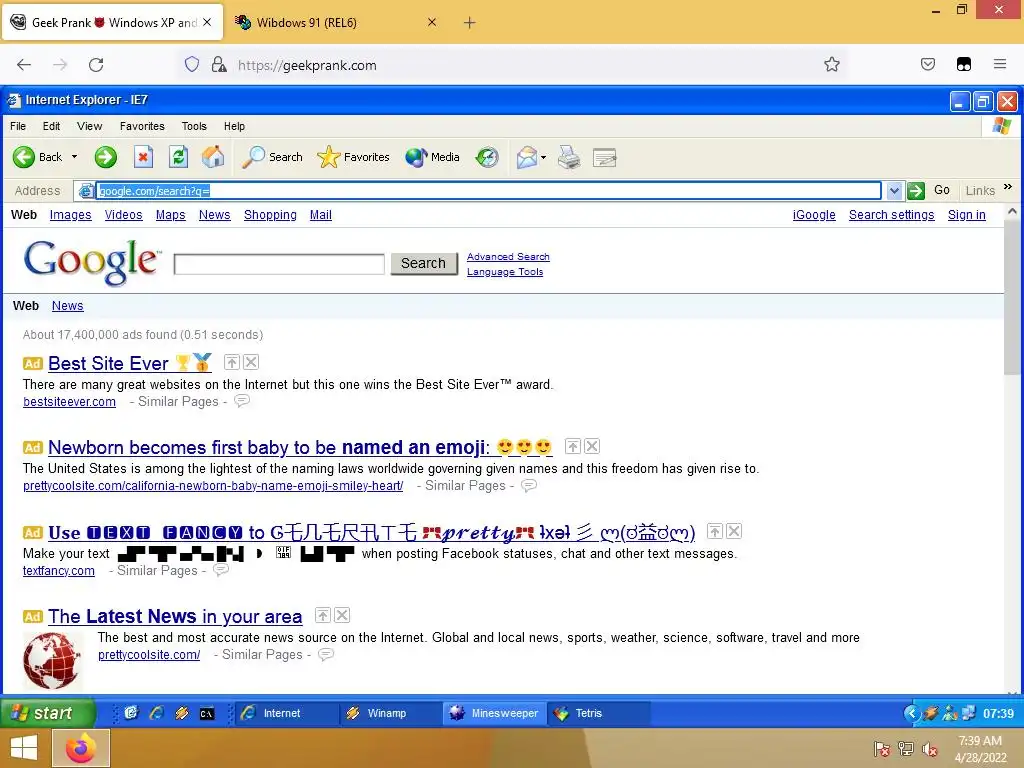Click the Windows Start logo
1024x768 pixels.
pos(24,748)
